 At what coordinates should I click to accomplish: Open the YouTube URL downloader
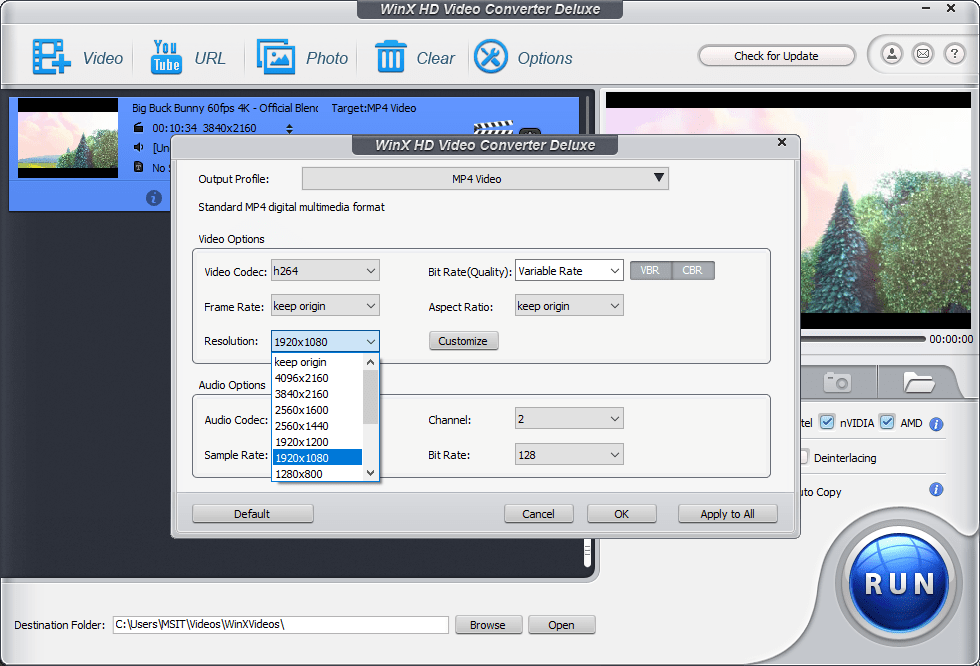click(166, 57)
